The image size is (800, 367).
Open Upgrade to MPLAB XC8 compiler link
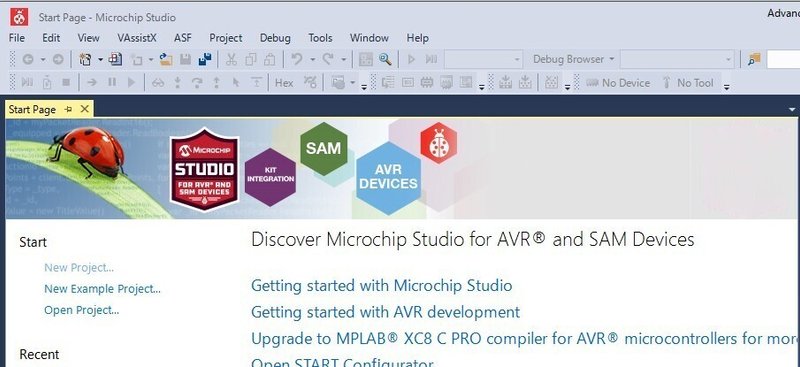525,338
